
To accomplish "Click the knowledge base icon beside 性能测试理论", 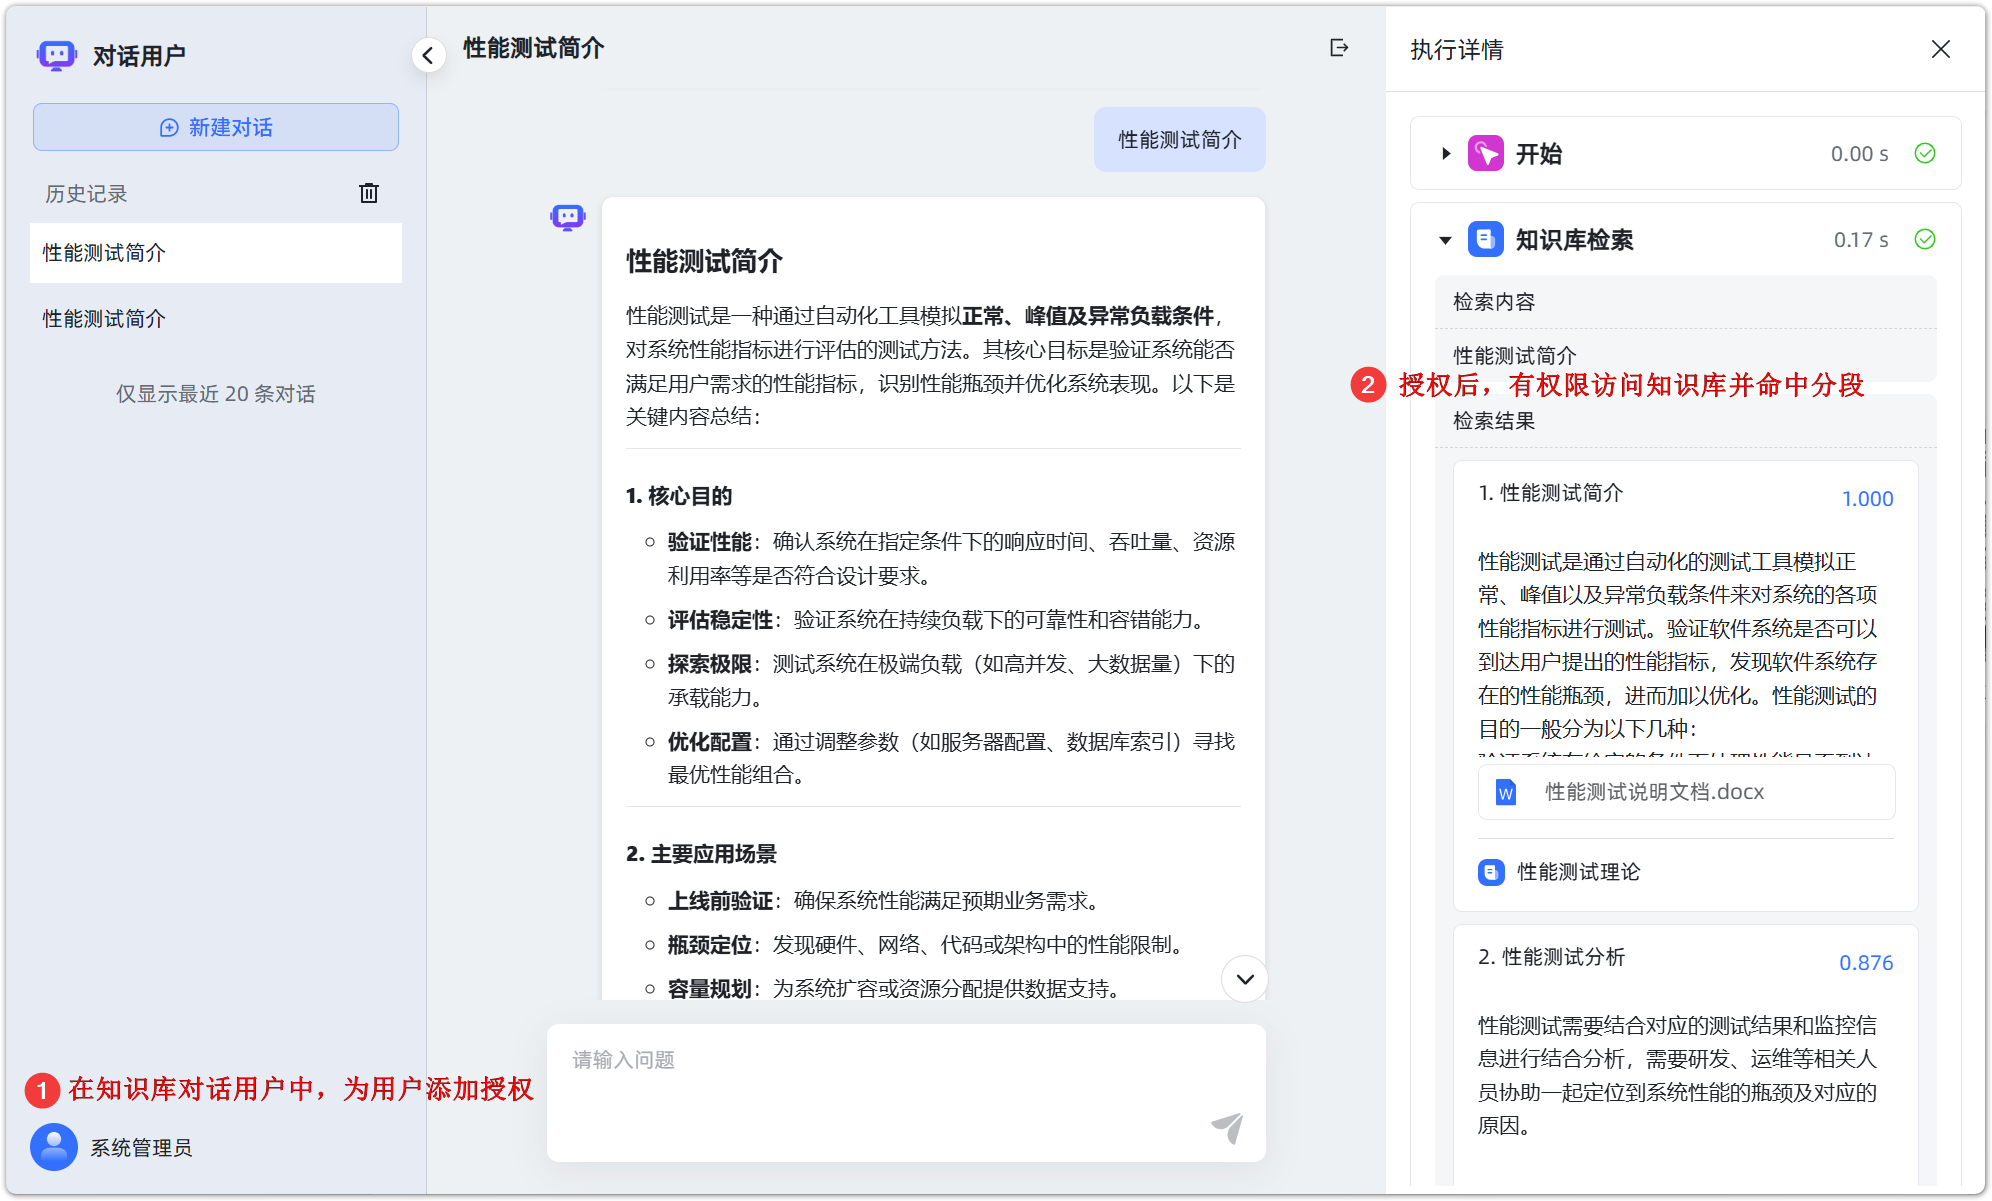I will point(1489,871).
